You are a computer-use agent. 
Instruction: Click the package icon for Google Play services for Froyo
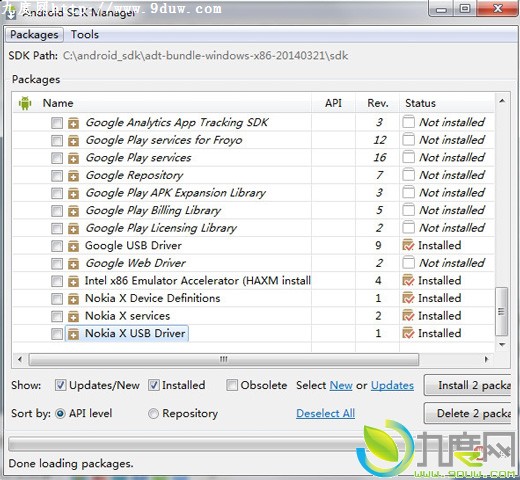[x=73, y=141]
